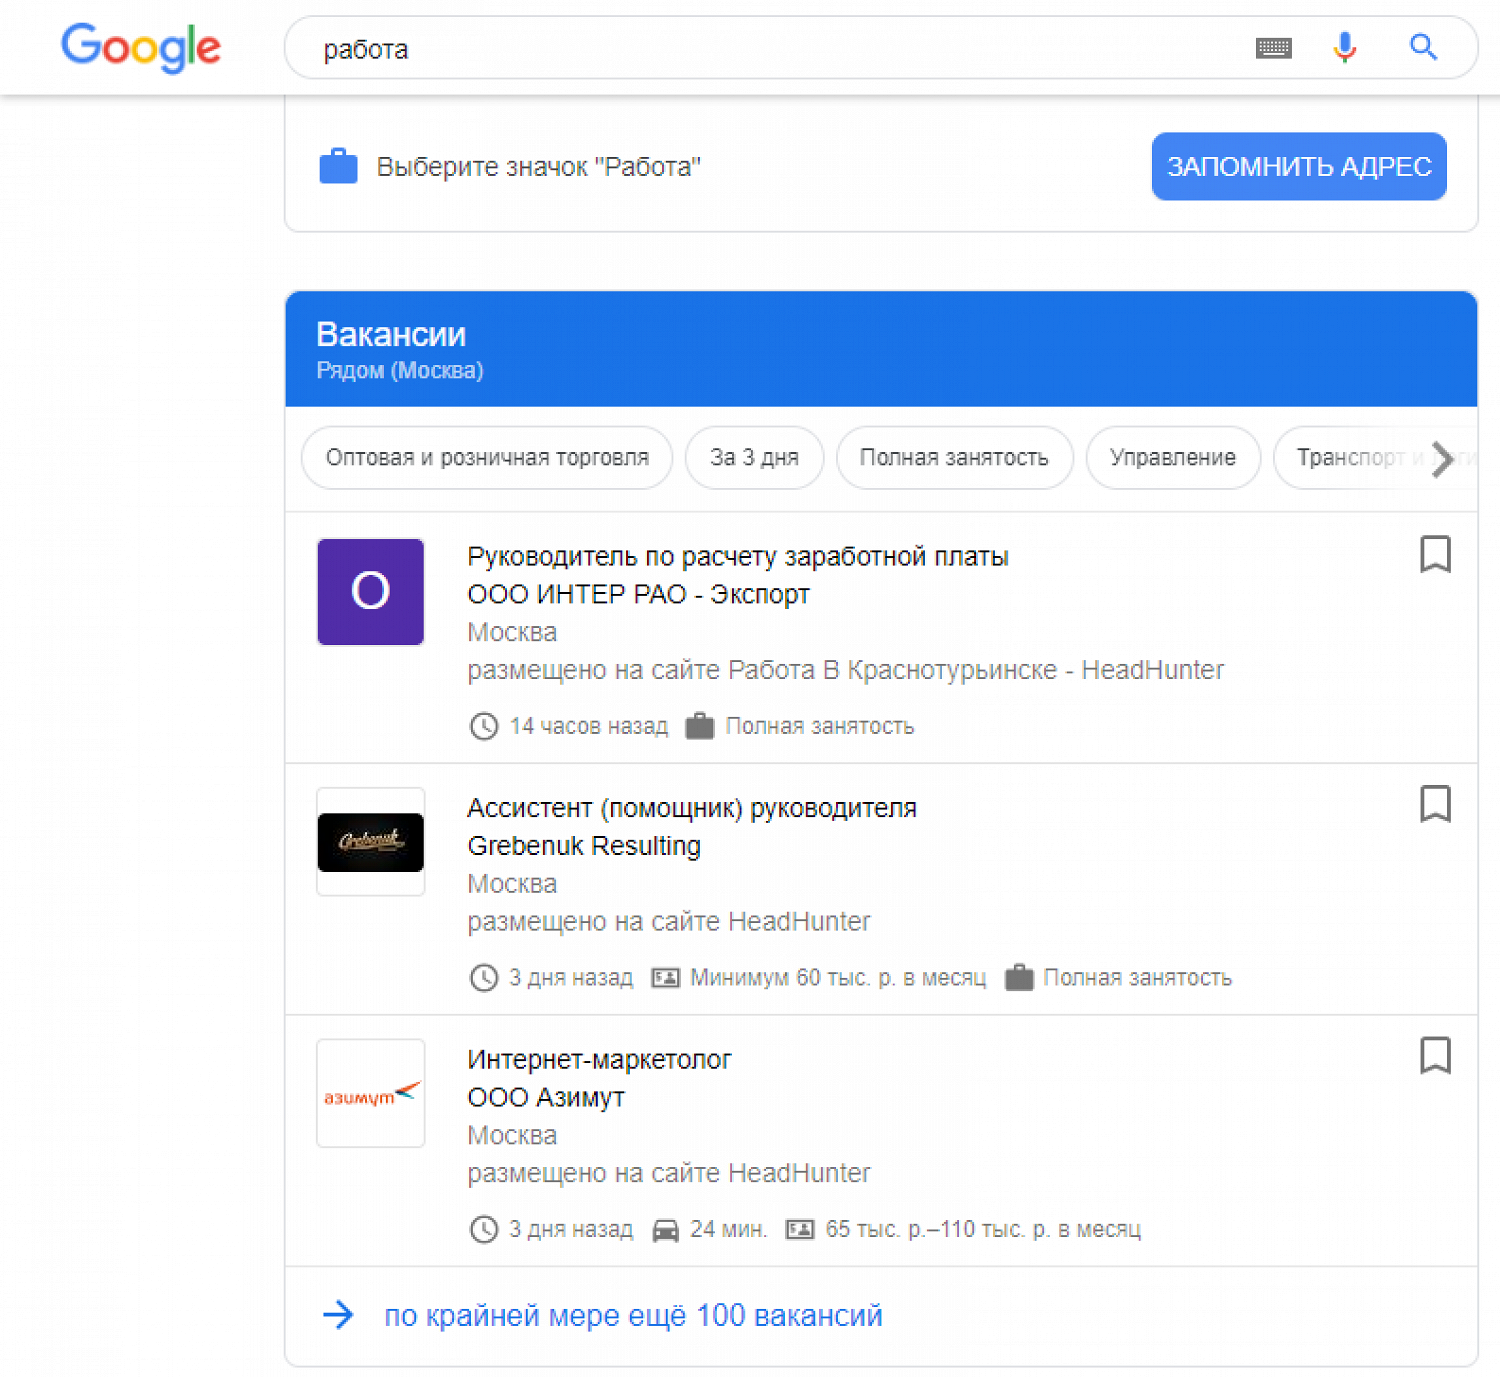Open the Интернет-маркетолог job title
1500x1377 pixels.
click(599, 1060)
